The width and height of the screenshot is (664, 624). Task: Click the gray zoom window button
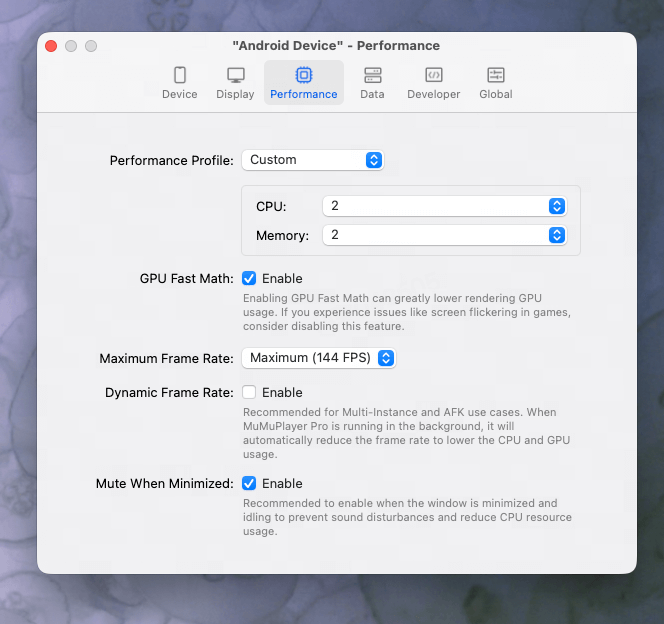tap(91, 46)
